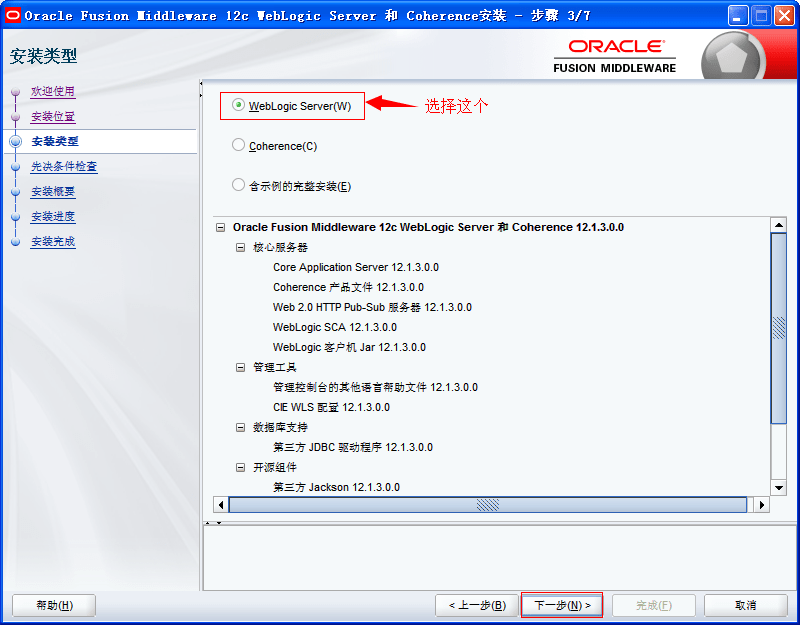Click the 欢迎使用 step bullet icon
The height and width of the screenshot is (625, 800).
tap(15, 92)
